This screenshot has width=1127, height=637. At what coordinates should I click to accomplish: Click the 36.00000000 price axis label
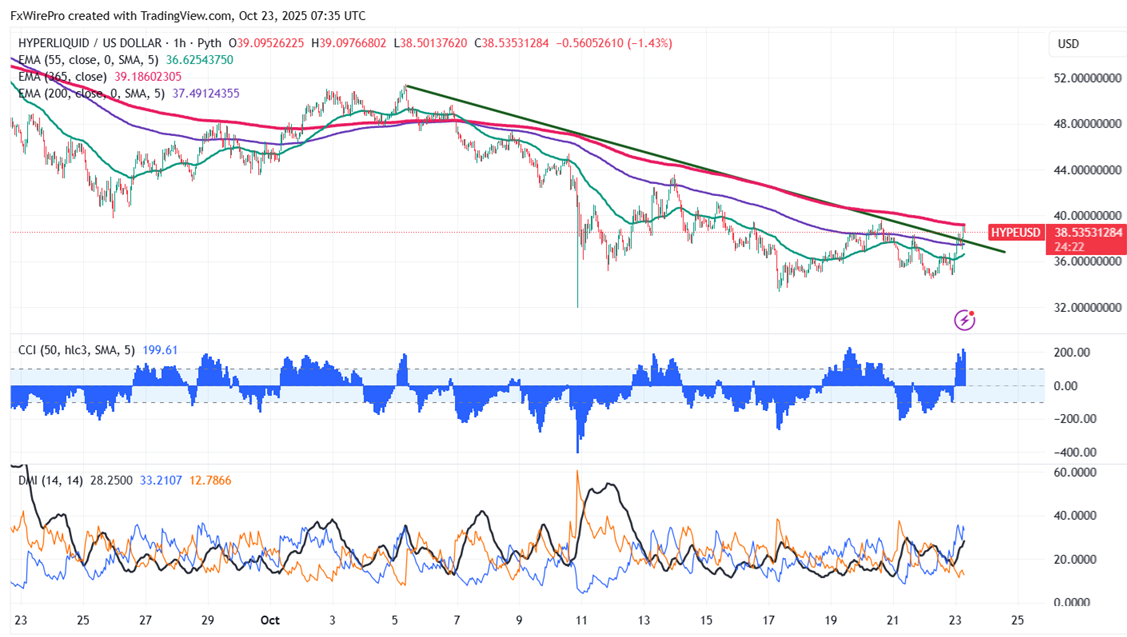(x=1087, y=261)
